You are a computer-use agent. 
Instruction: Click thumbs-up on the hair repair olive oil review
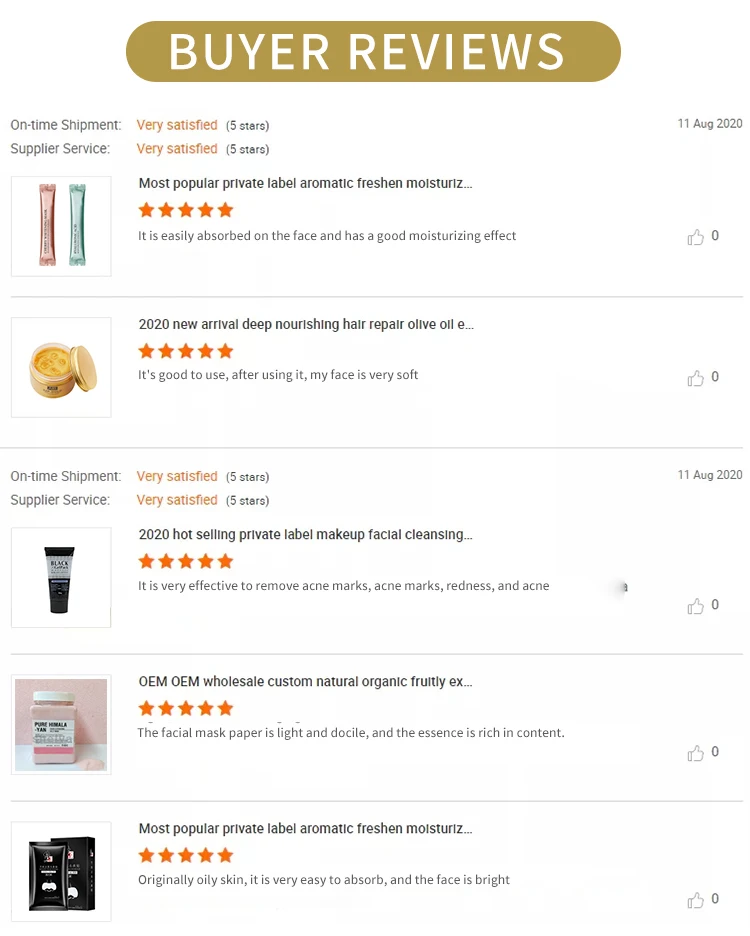(x=695, y=378)
